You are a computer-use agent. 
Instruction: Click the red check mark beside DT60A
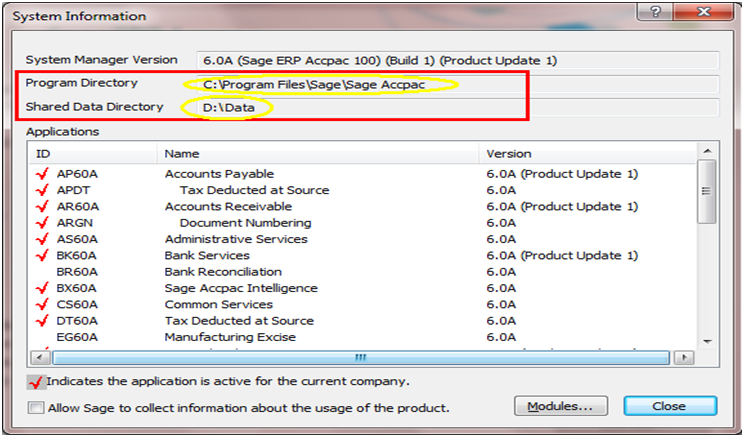click(x=42, y=321)
